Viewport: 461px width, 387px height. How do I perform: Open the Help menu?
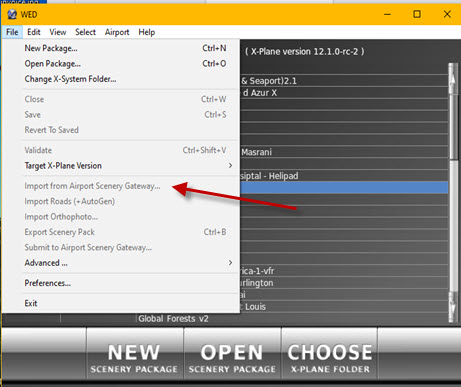coord(147,32)
